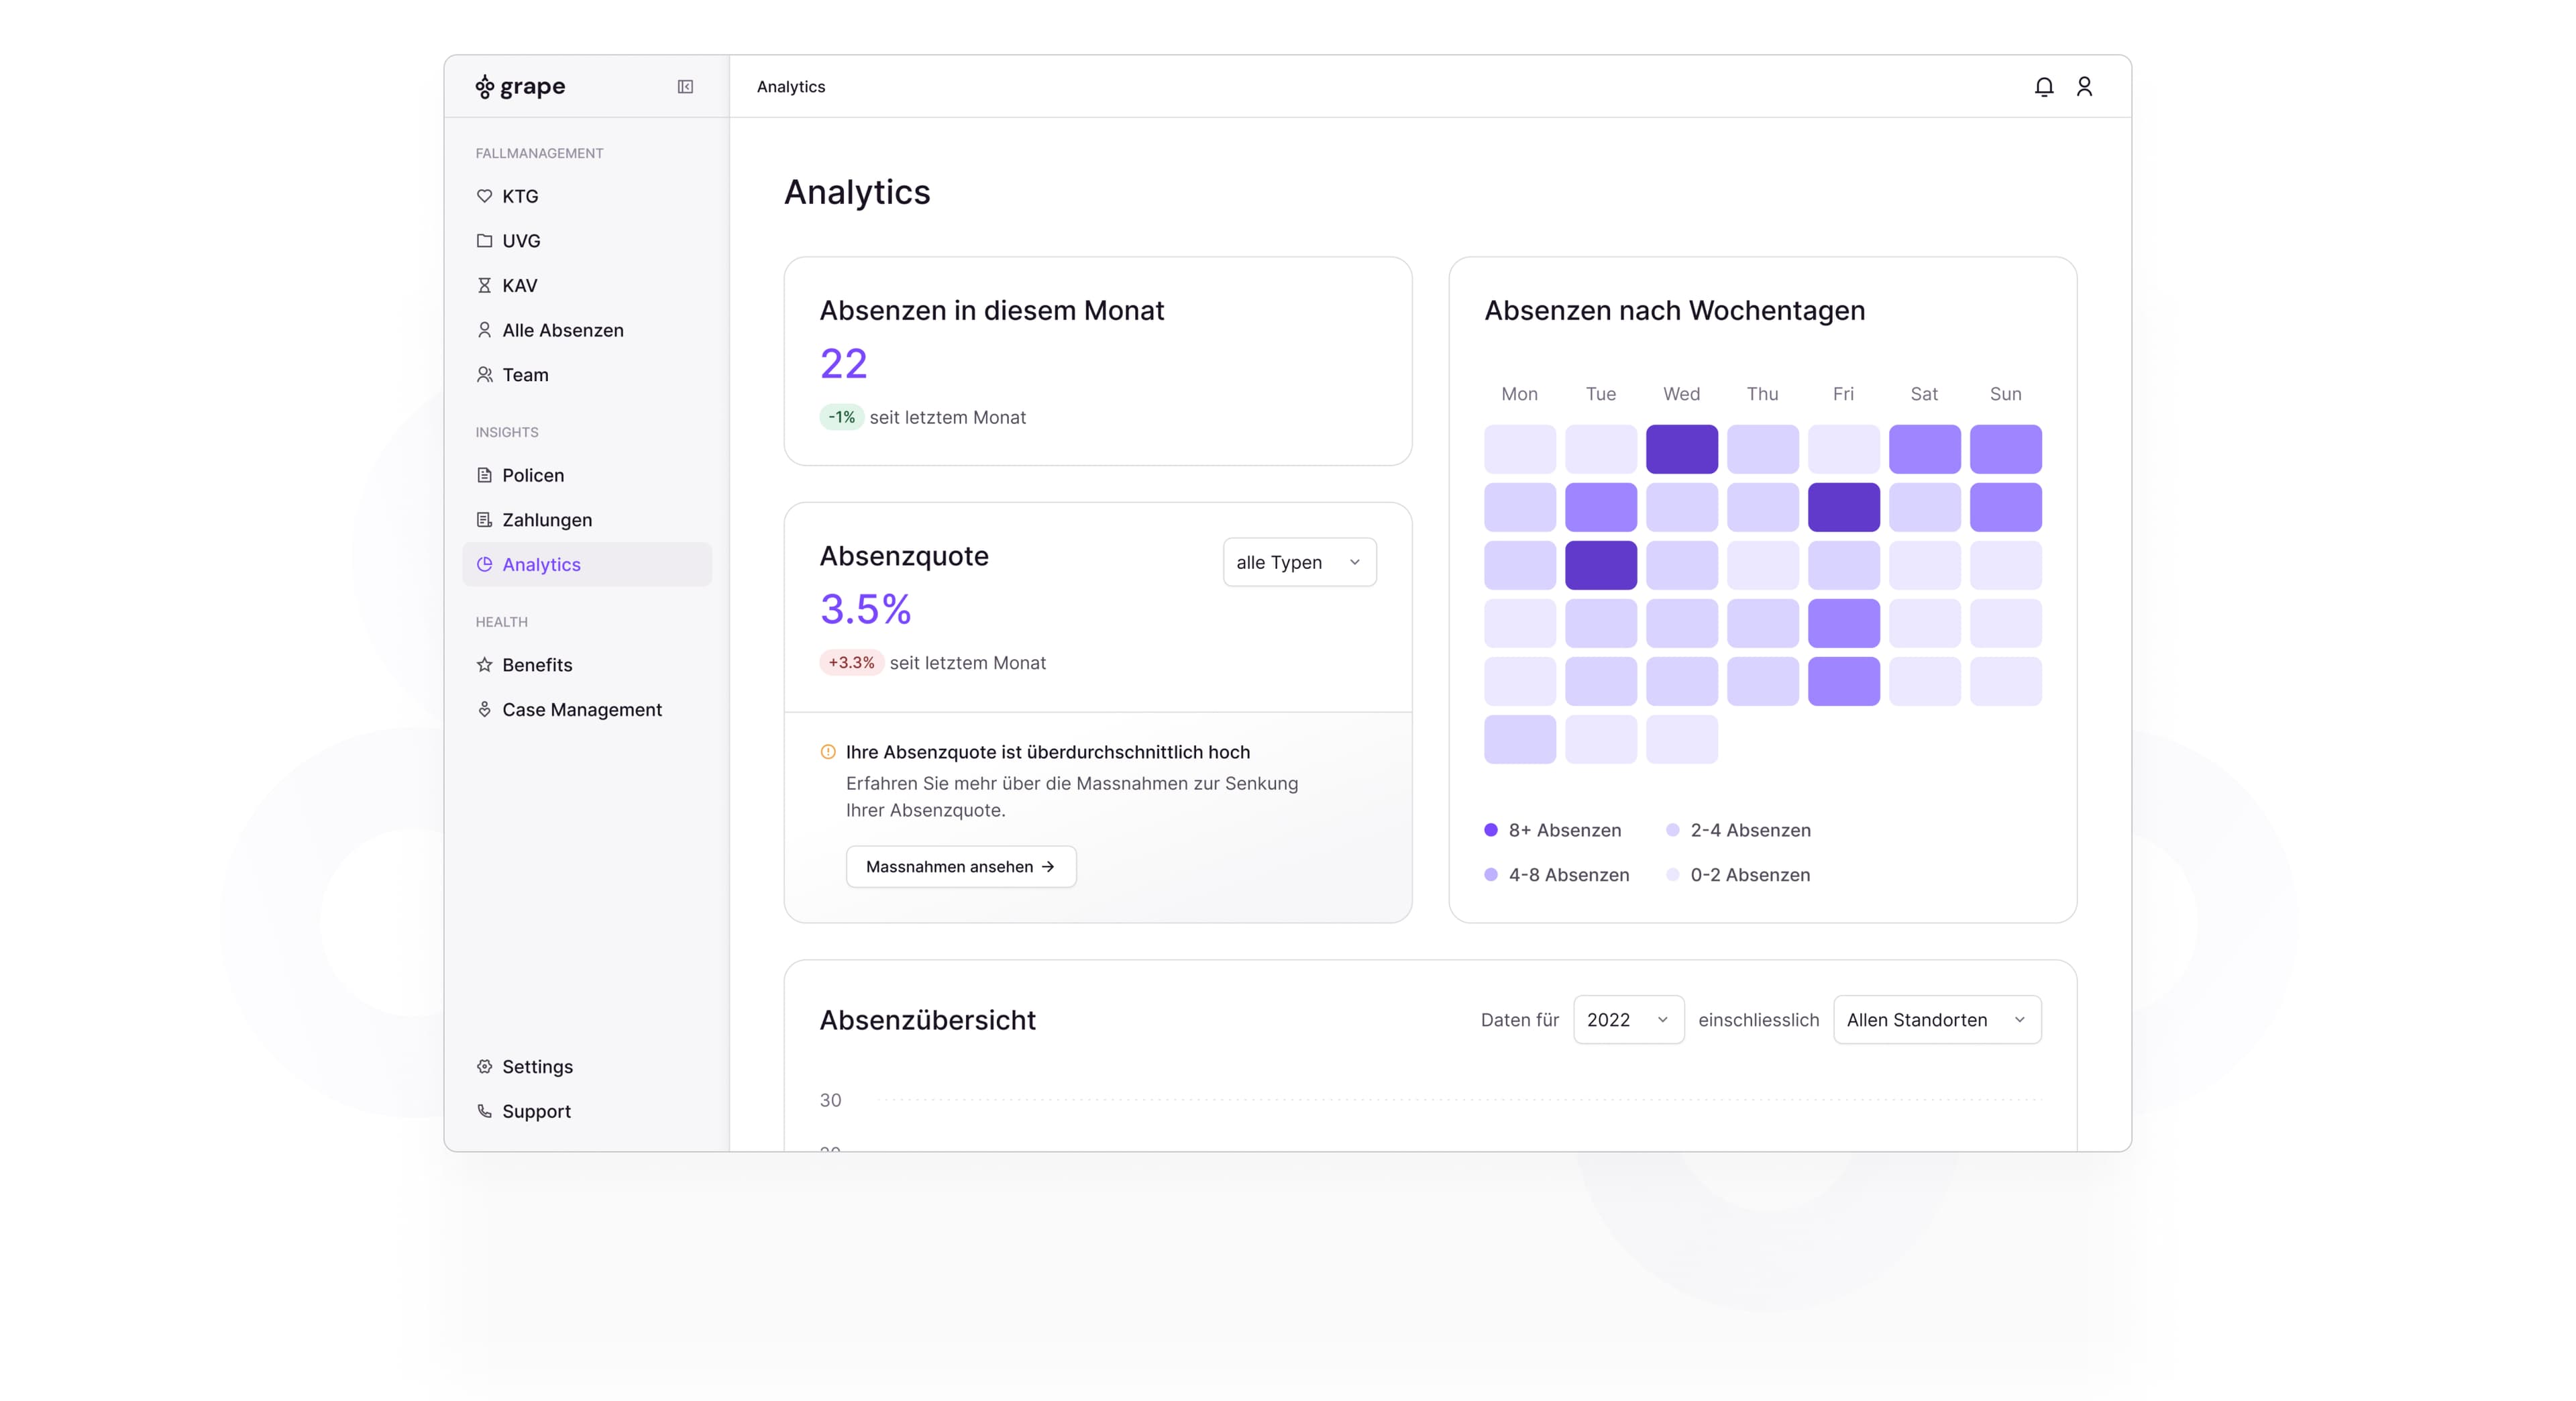
Task: Open the alle Typen dropdown
Action: [1298, 562]
